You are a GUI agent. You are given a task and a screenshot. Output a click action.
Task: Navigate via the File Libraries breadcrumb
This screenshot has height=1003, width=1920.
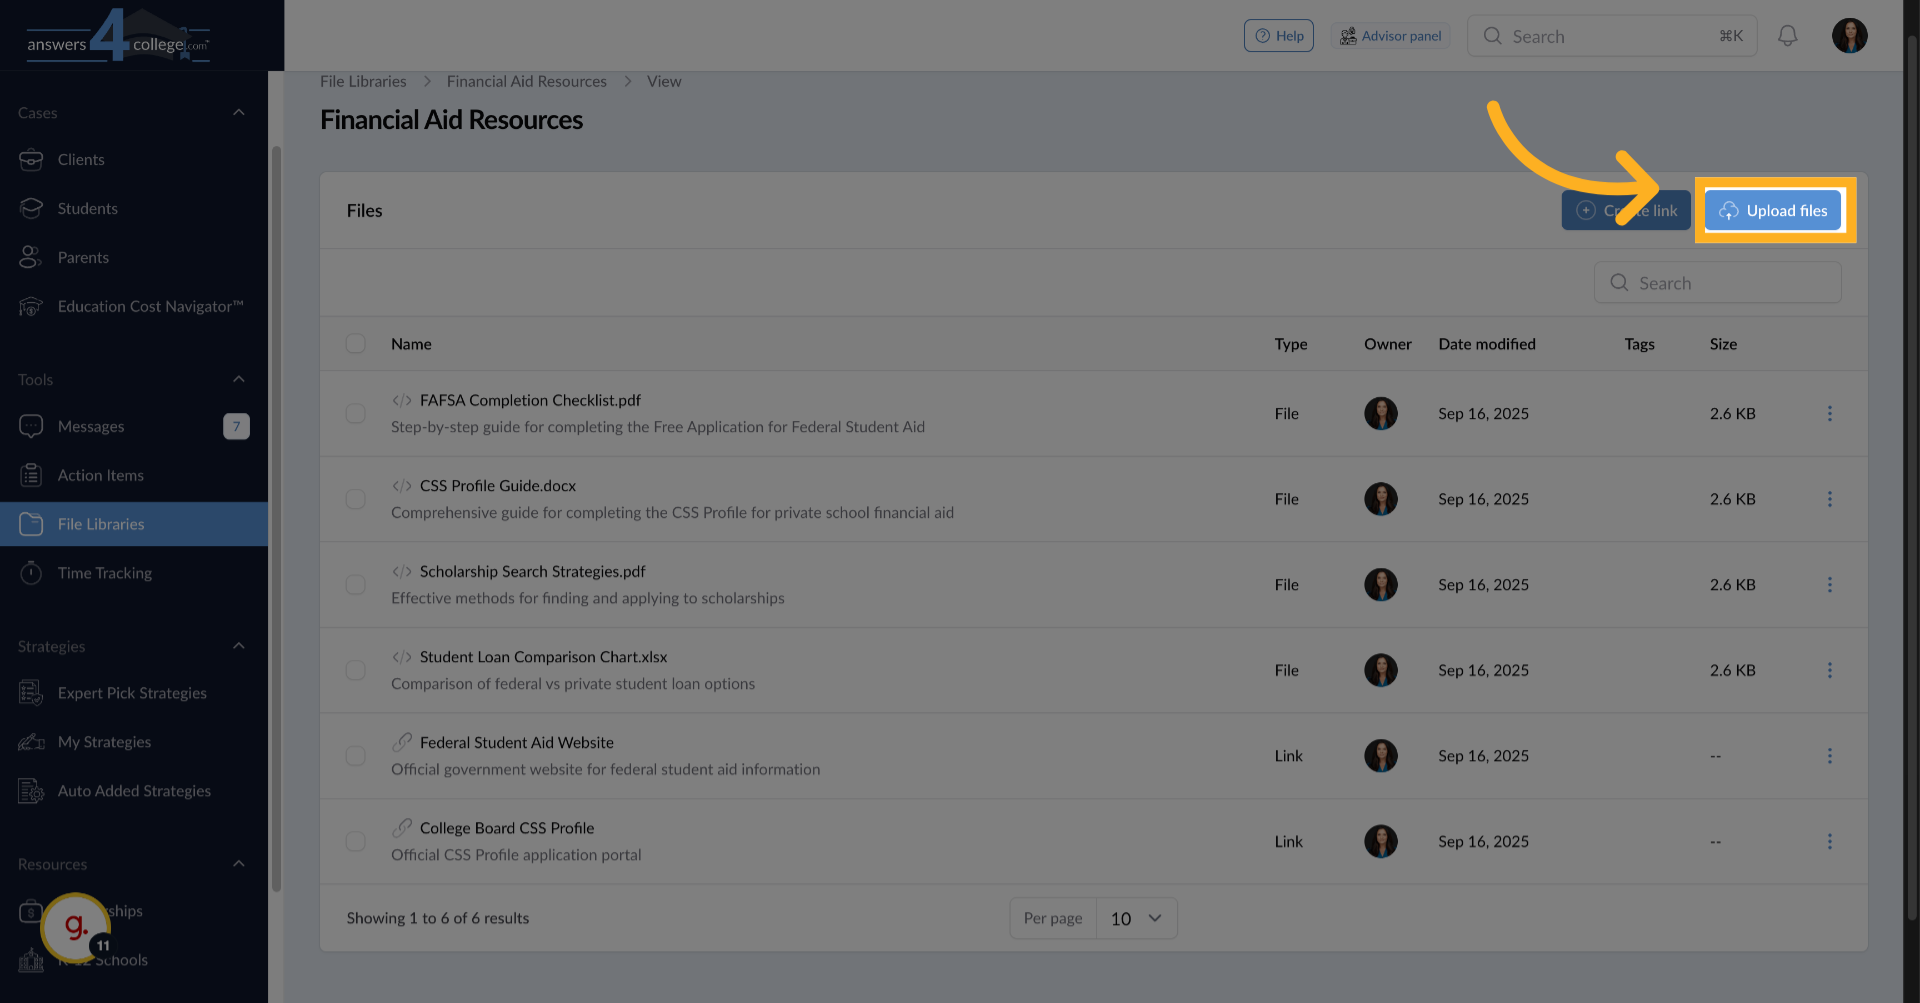click(x=363, y=81)
